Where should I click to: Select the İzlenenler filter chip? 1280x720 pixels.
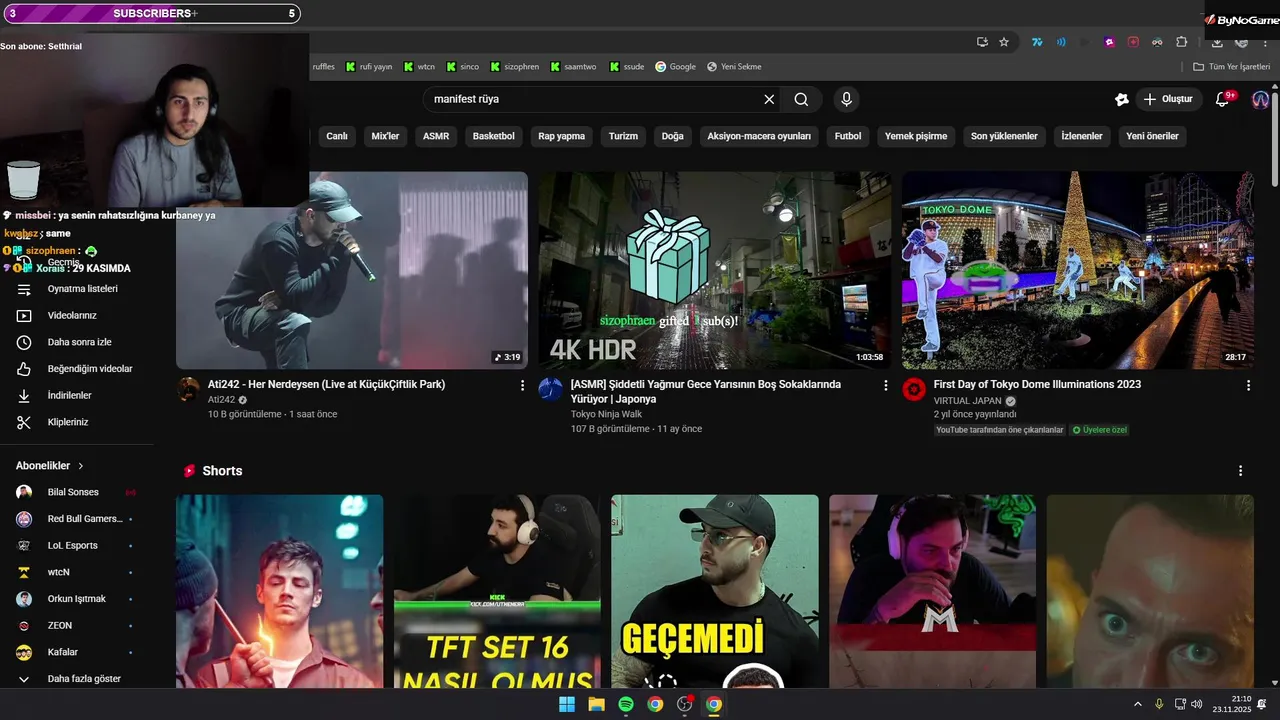click(1082, 136)
